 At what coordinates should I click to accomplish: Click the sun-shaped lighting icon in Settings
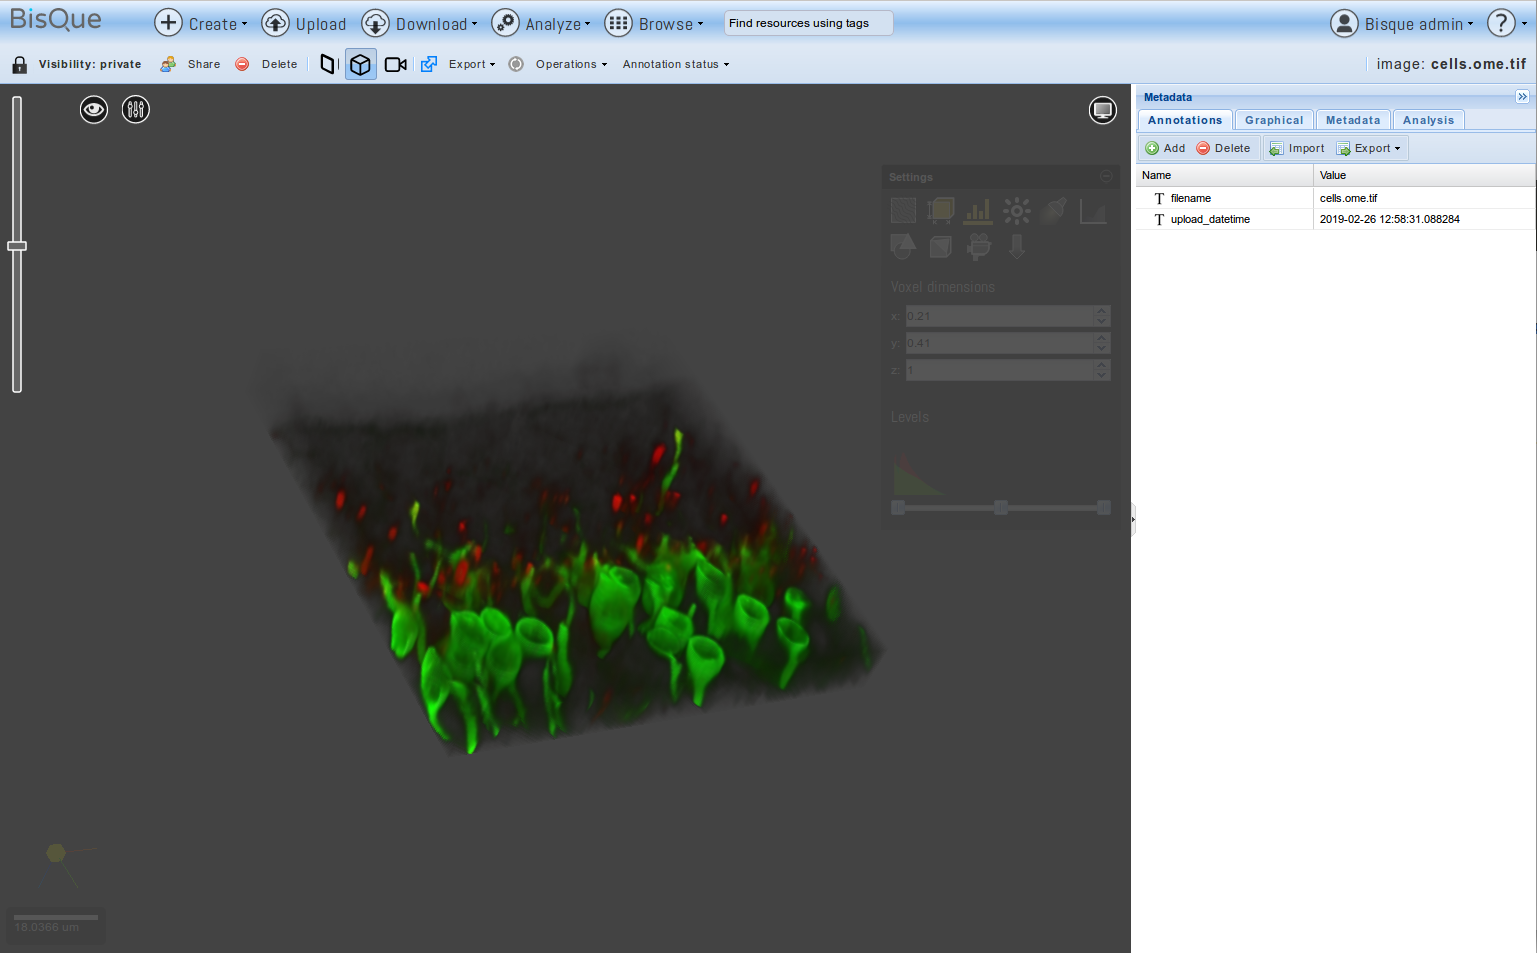tap(1016, 211)
